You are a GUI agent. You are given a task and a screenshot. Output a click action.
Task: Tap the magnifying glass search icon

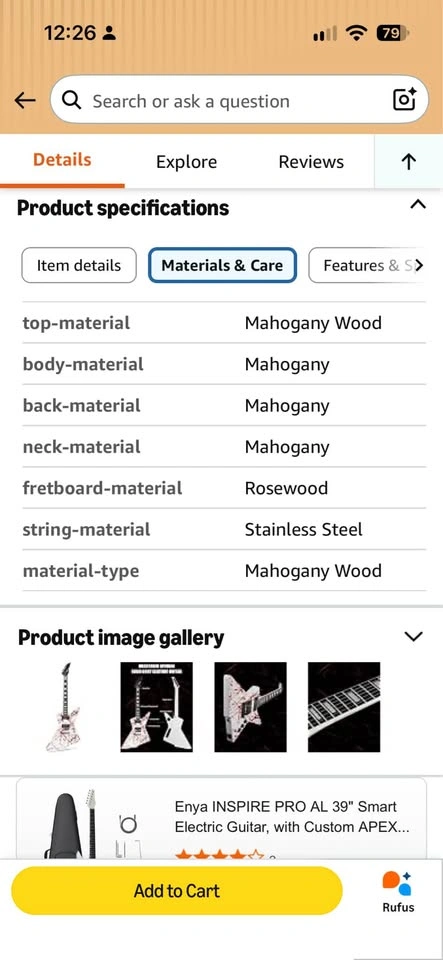click(72, 100)
